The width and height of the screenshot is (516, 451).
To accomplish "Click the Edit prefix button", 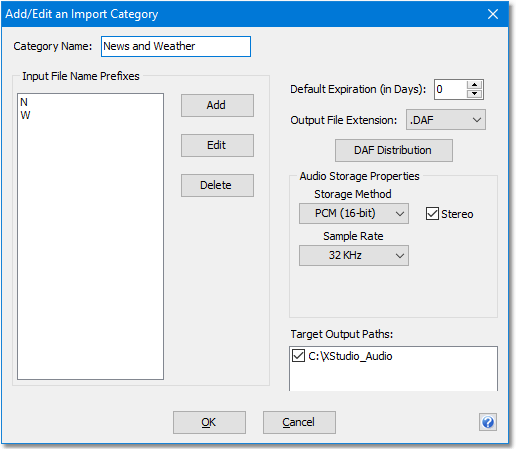I will [x=217, y=145].
